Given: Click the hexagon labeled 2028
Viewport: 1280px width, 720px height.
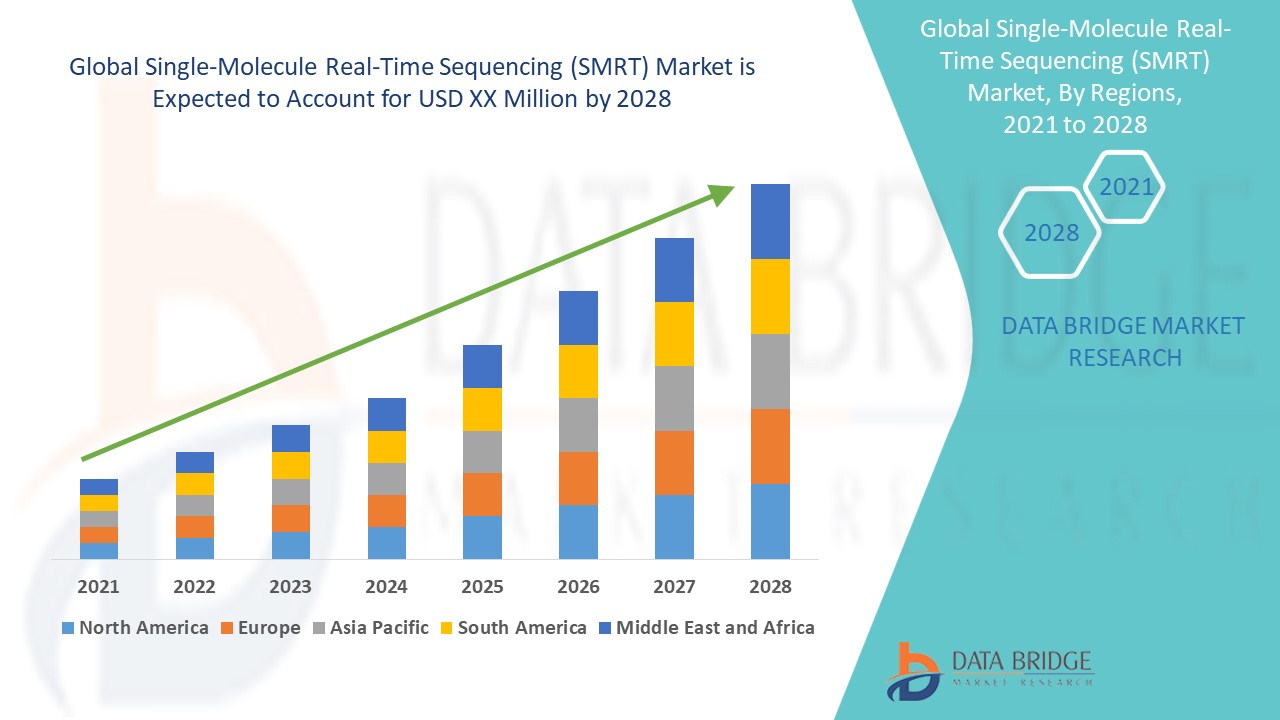Looking at the screenshot, I should coord(1050,233).
